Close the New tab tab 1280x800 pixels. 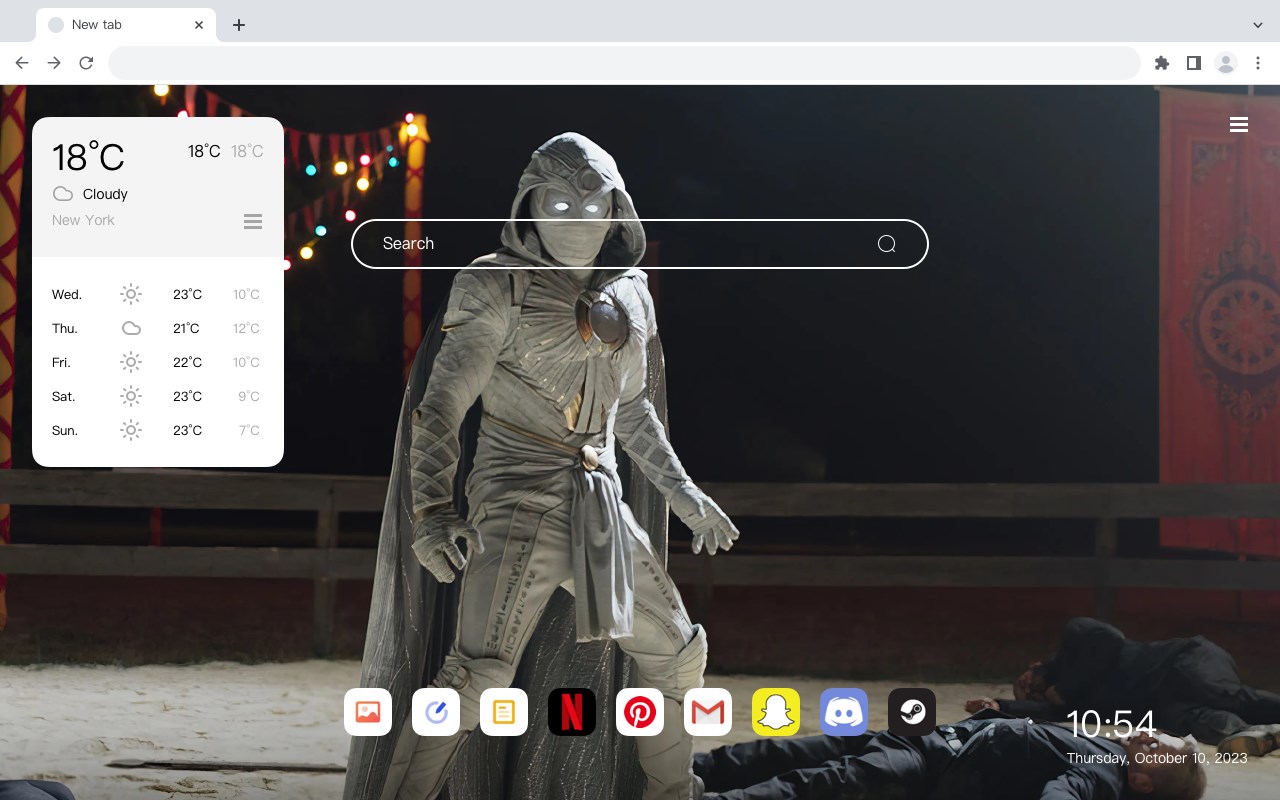(199, 25)
